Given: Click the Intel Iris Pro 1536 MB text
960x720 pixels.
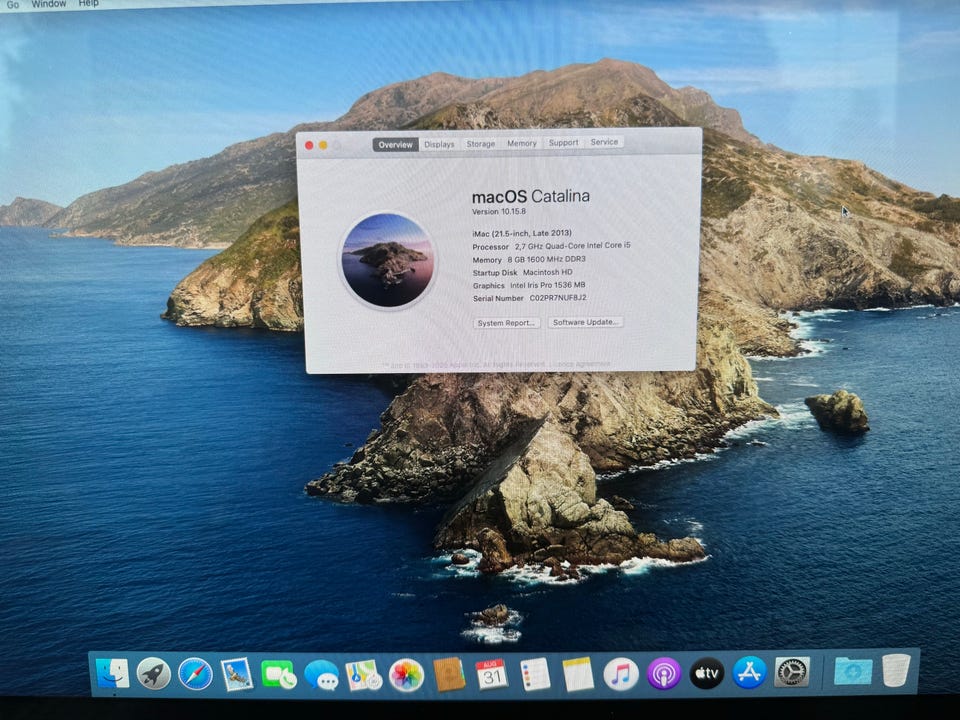Looking at the screenshot, I should [x=547, y=285].
